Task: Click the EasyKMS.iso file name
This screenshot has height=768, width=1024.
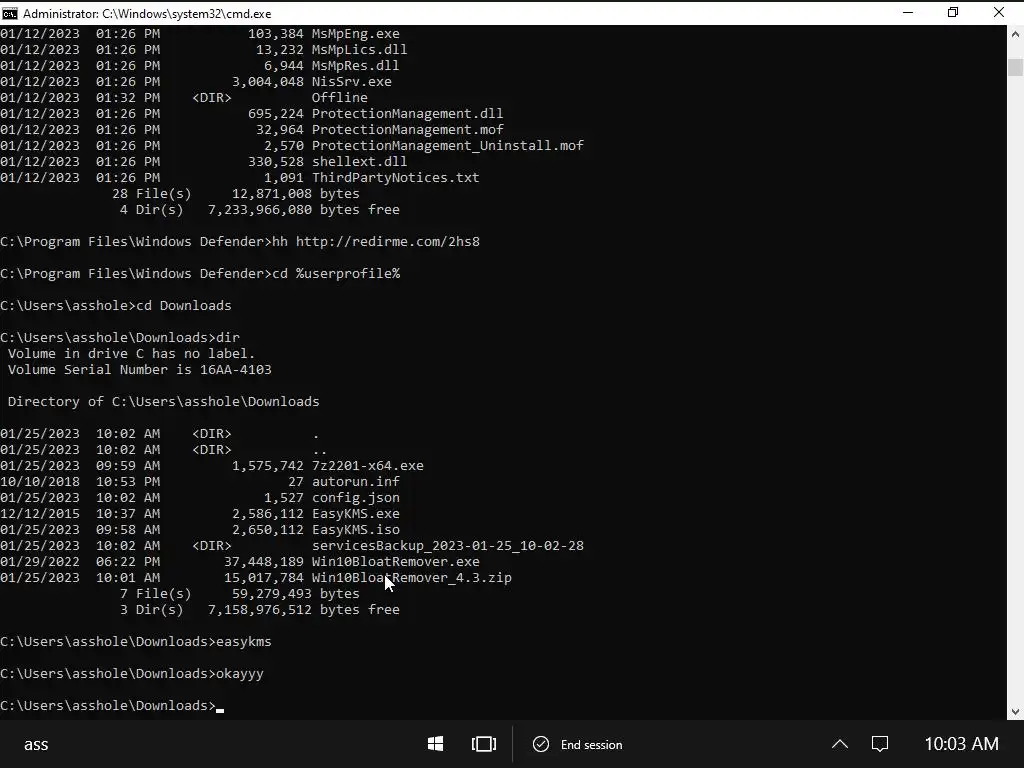Action: 355,530
